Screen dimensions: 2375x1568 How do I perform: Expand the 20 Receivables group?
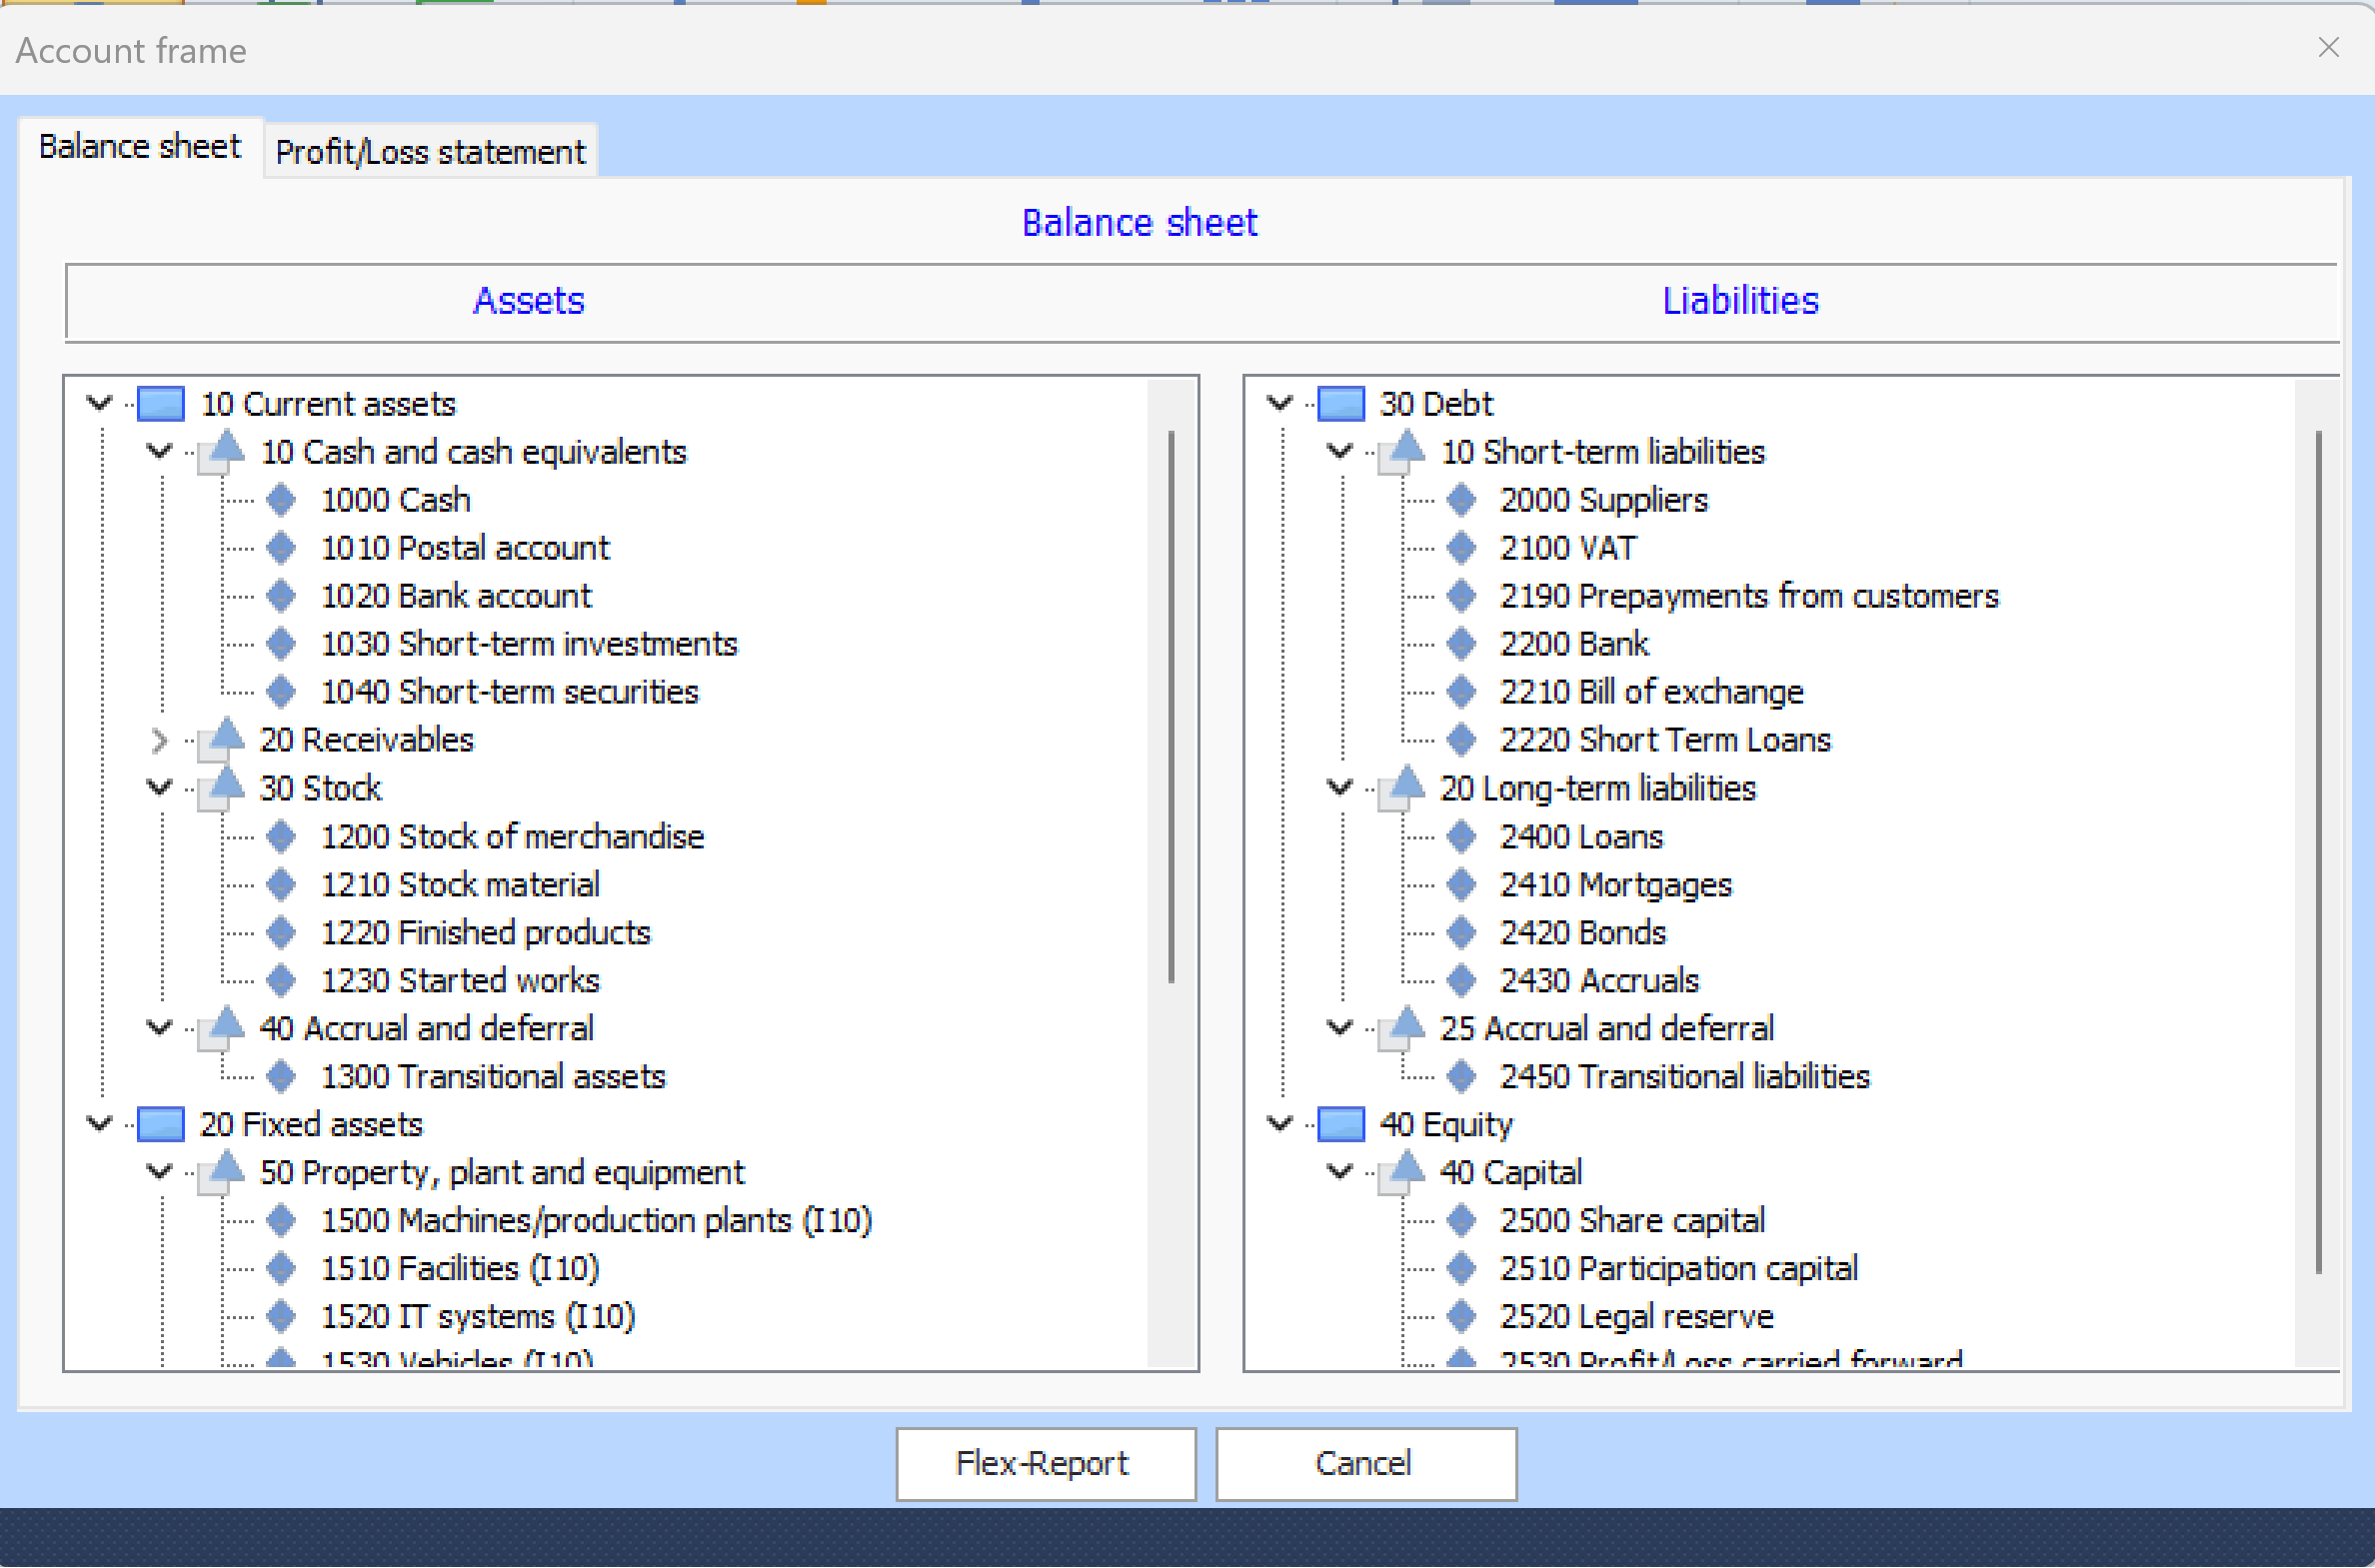coord(159,740)
